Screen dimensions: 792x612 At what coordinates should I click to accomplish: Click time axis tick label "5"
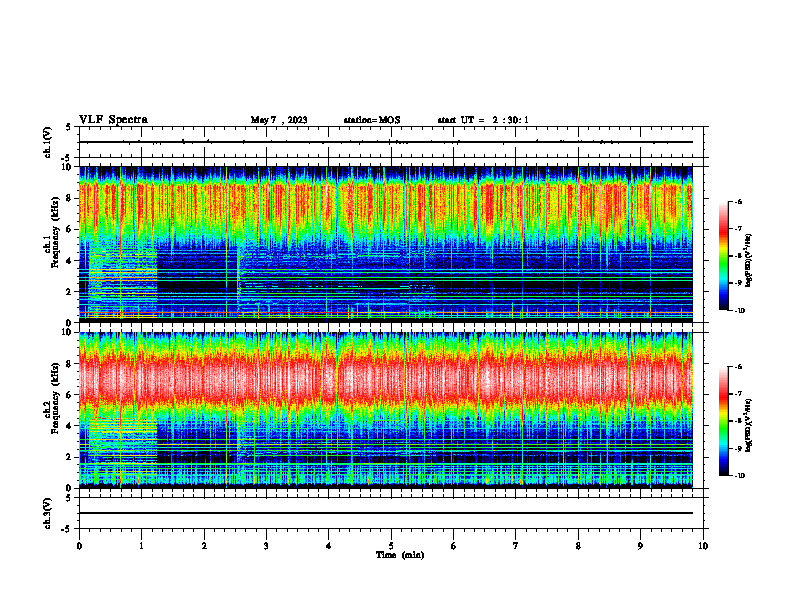(391, 546)
